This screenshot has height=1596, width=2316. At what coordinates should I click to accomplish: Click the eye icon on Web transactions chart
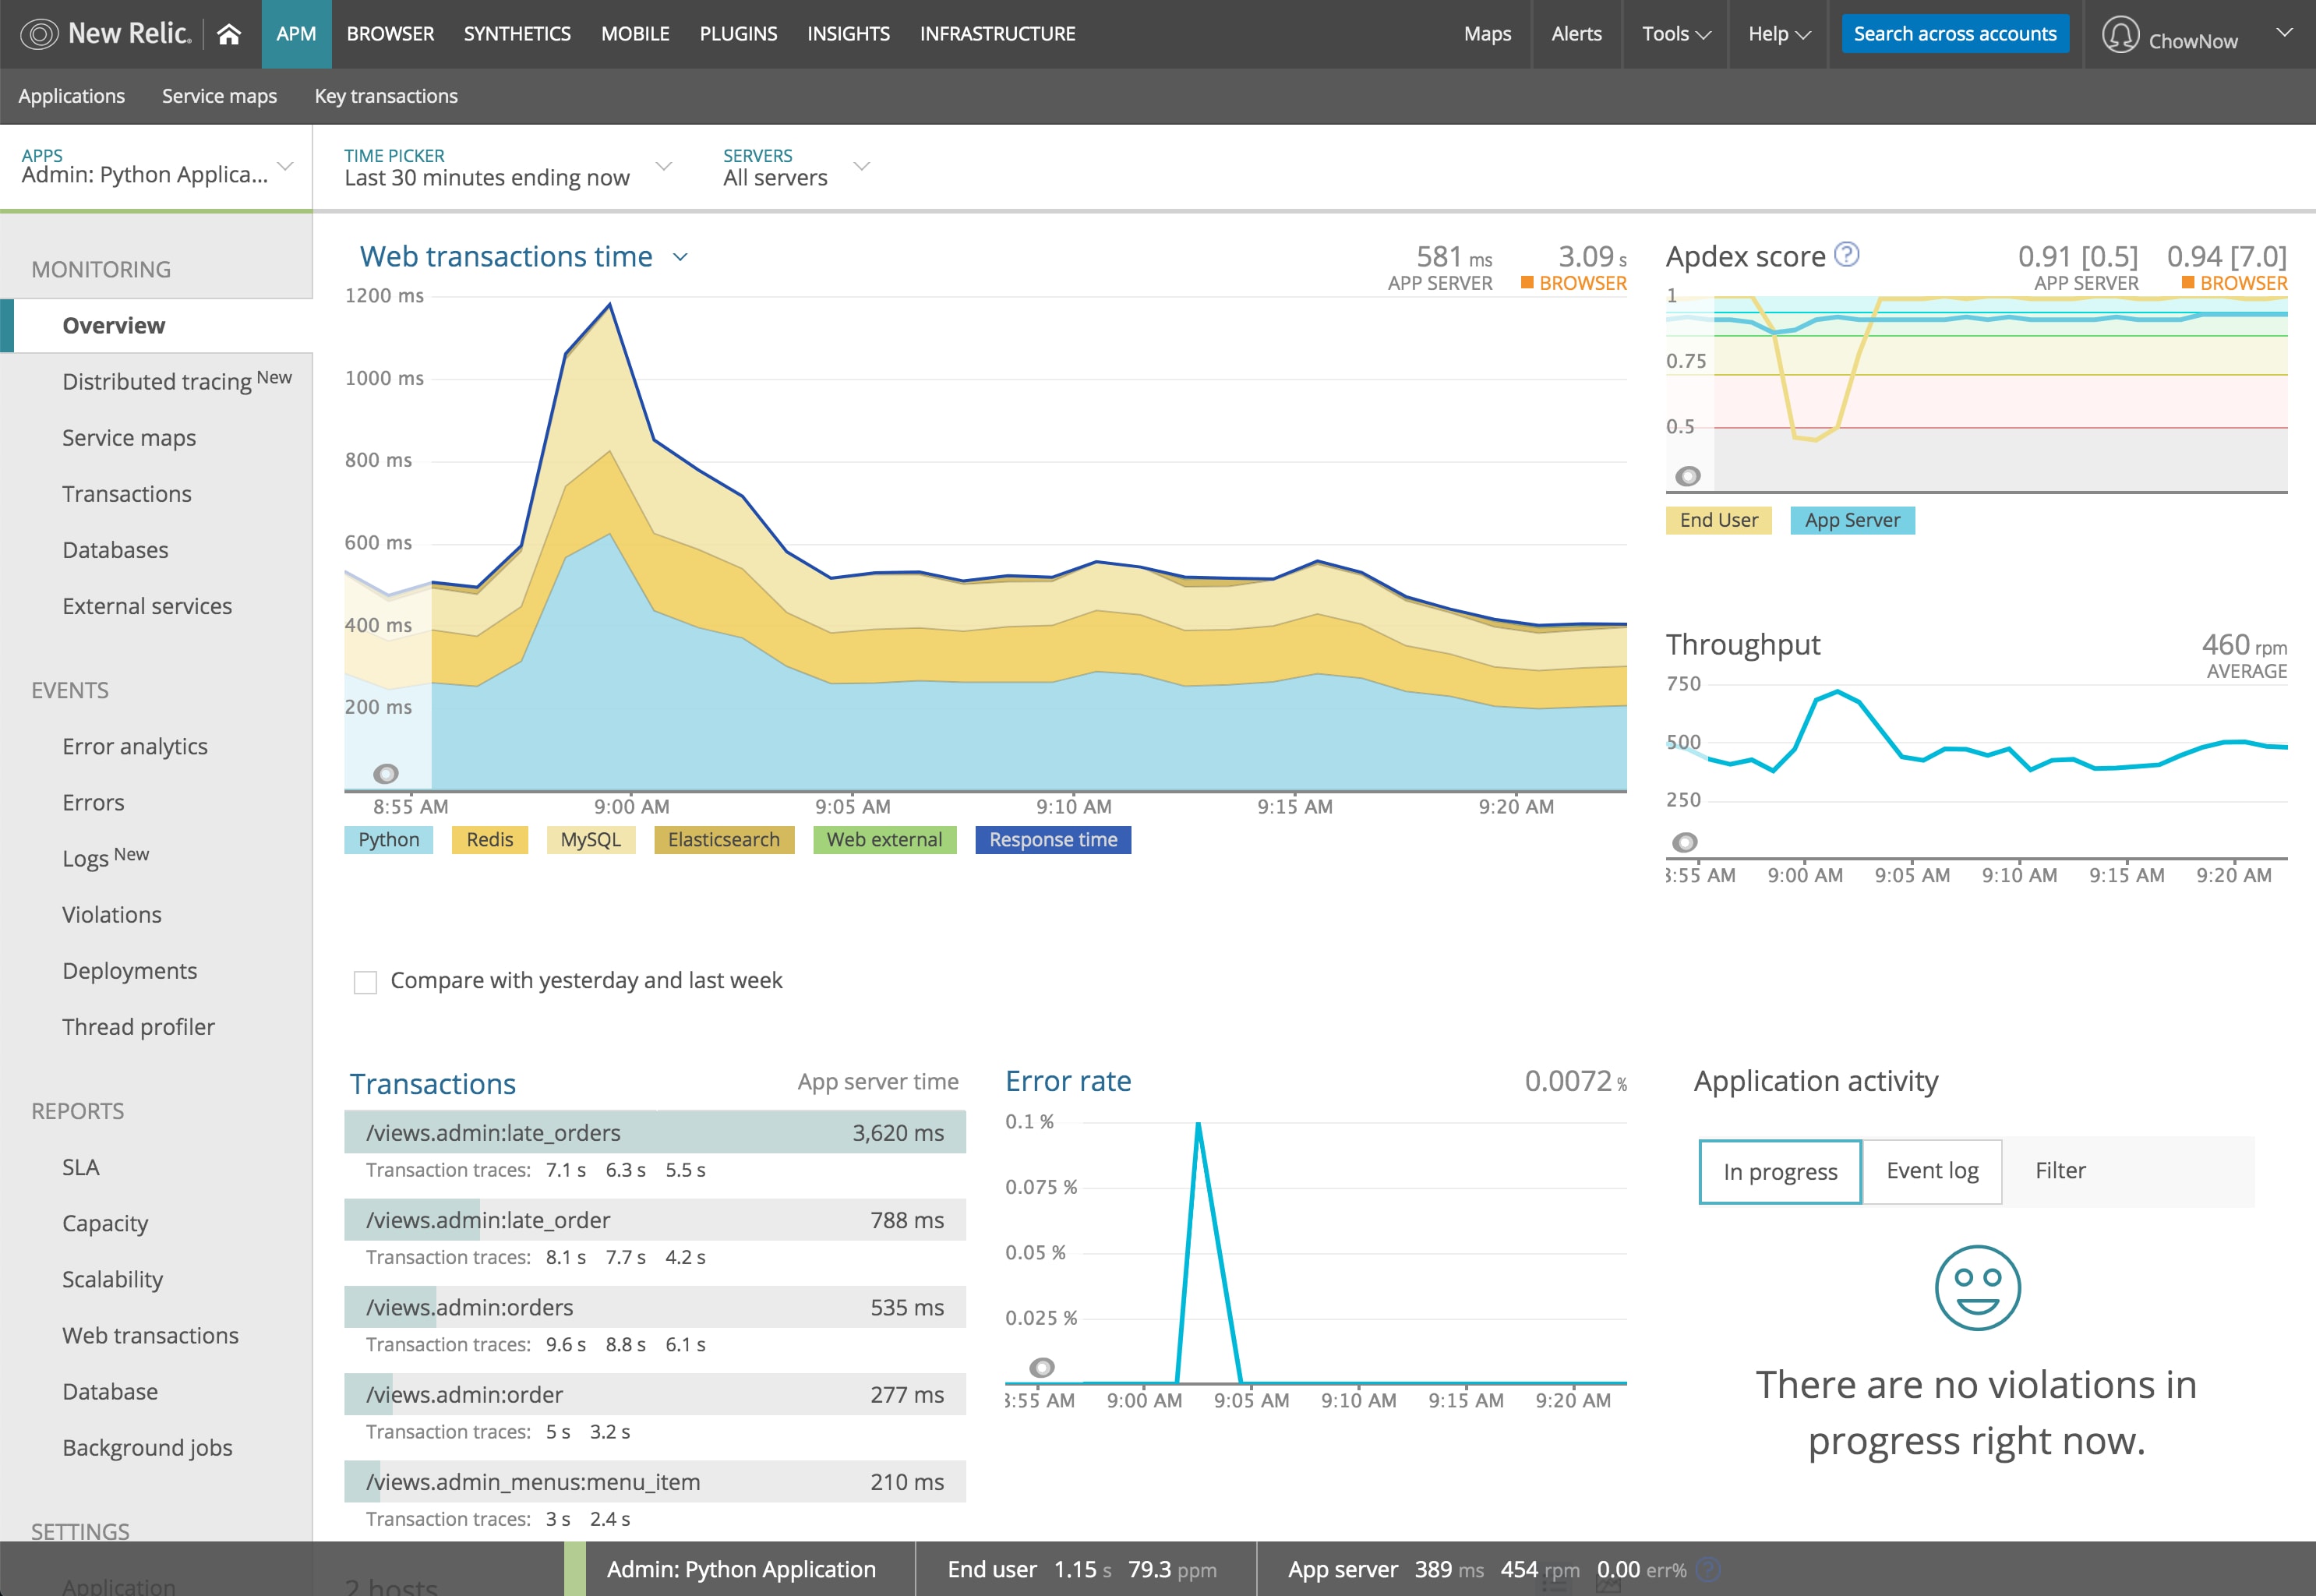[386, 773]
